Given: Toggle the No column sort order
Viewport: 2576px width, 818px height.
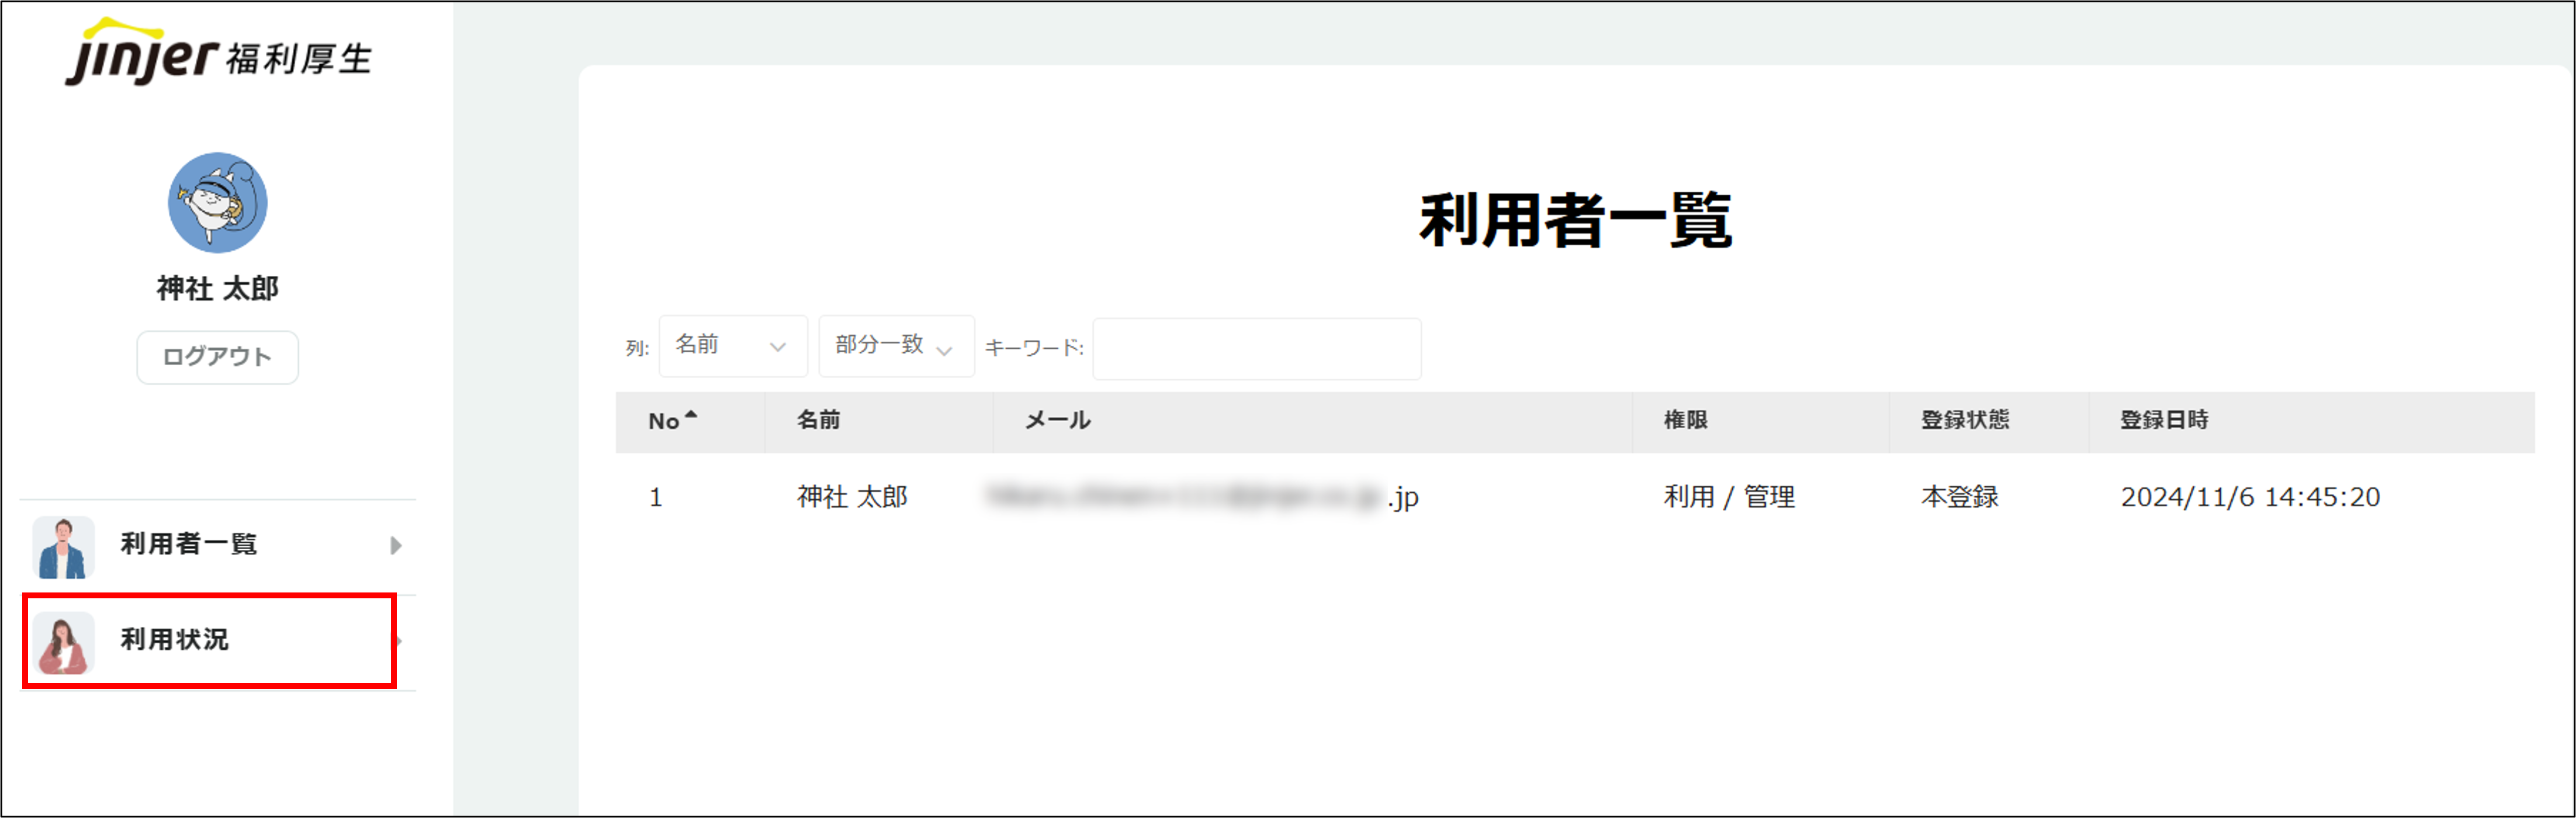Looking at the screenshot, I should point(671,421).
